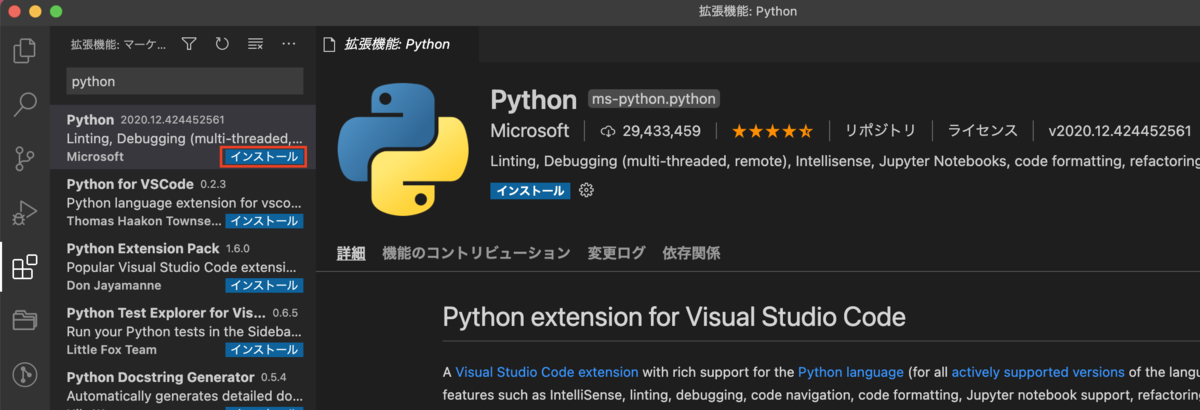The height and width of the screenshot is (410, 1200).
Task: Clear the extension search results
Action: tap(255, 44)
